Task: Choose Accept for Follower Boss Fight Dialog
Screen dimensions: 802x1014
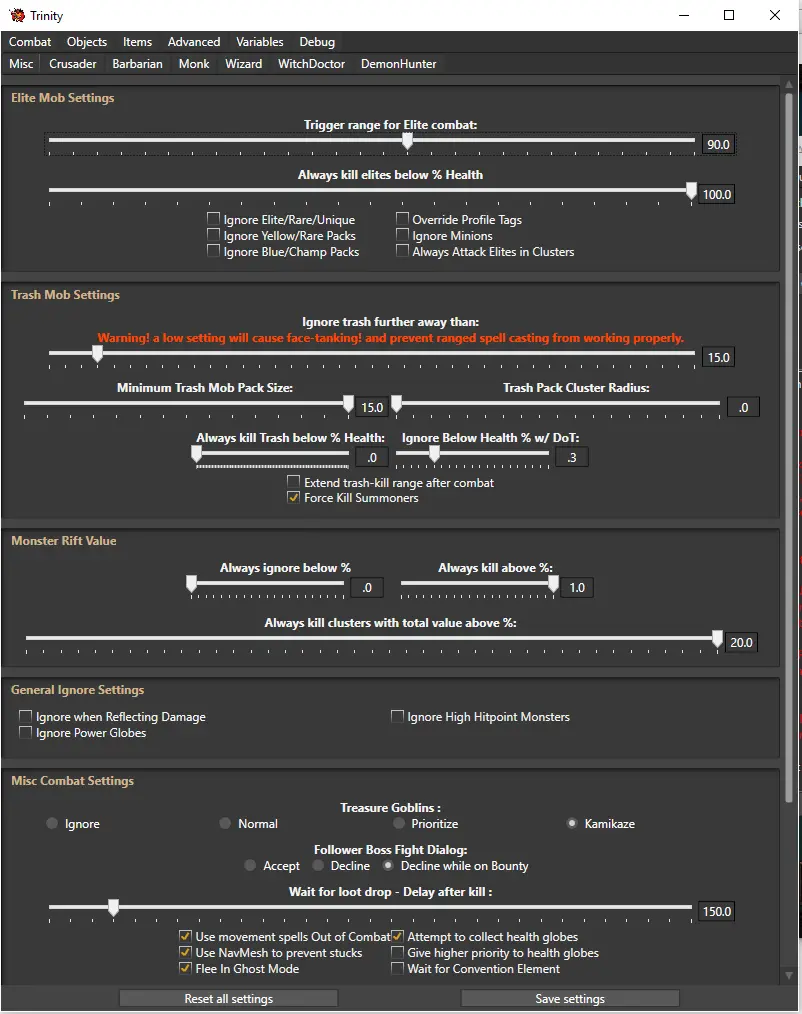Action: pyautogui.click(x=250, y=865)
